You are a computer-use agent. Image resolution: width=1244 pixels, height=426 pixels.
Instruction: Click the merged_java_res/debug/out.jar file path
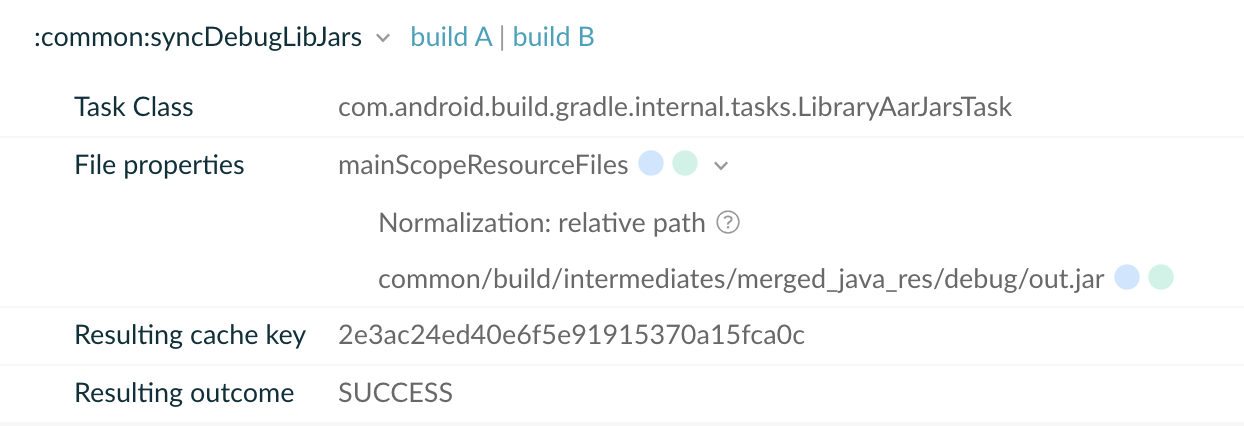click(741, 279)
